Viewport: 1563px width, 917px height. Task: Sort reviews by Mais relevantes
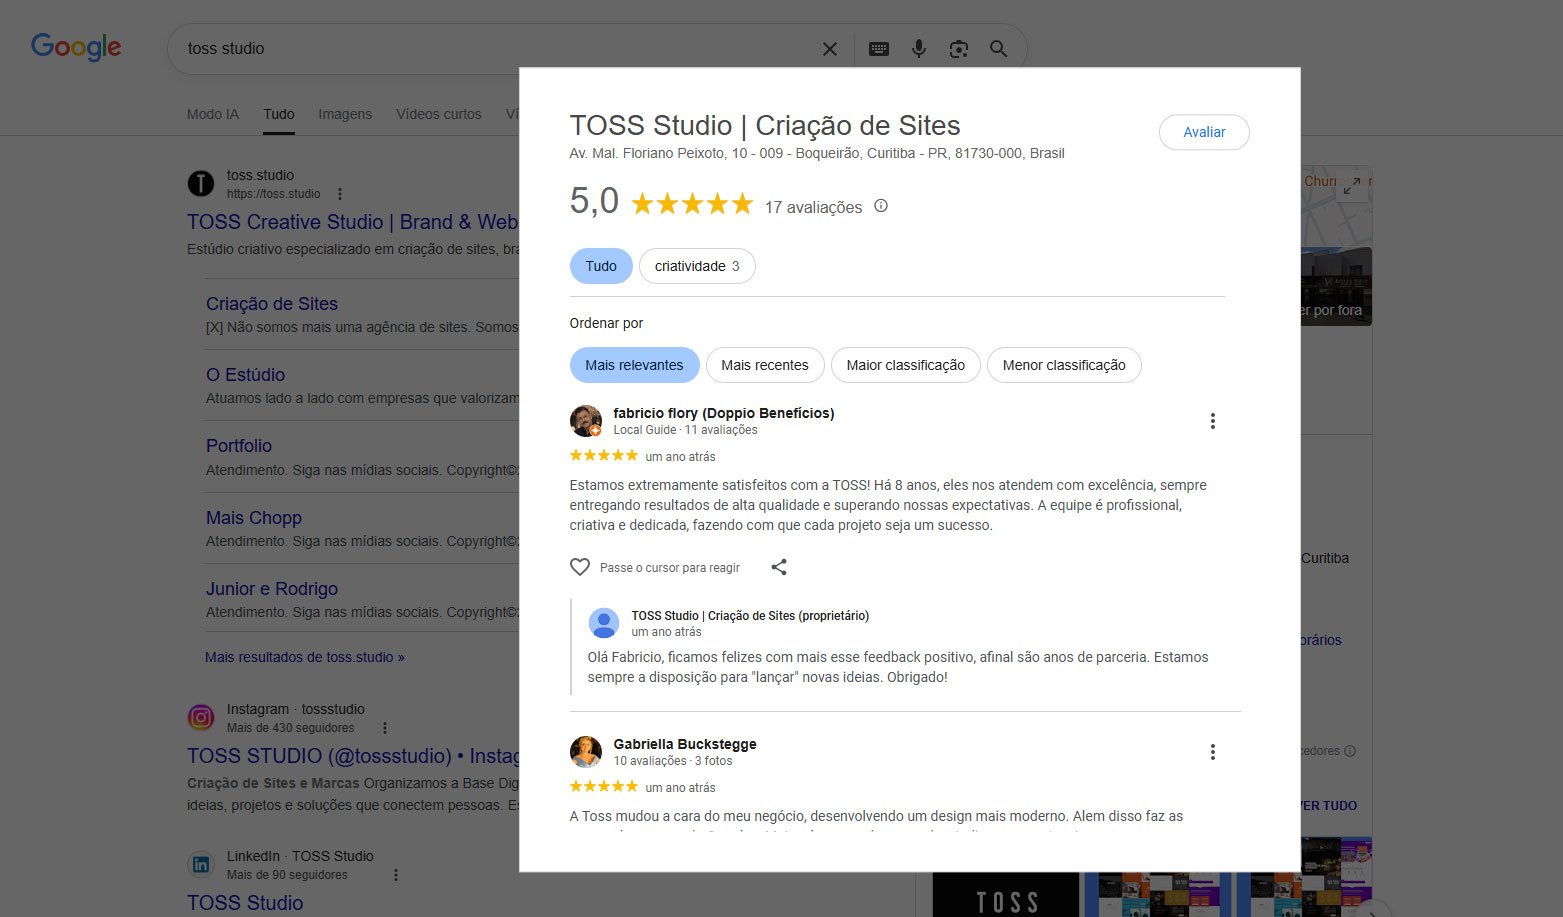click(634, 365)
